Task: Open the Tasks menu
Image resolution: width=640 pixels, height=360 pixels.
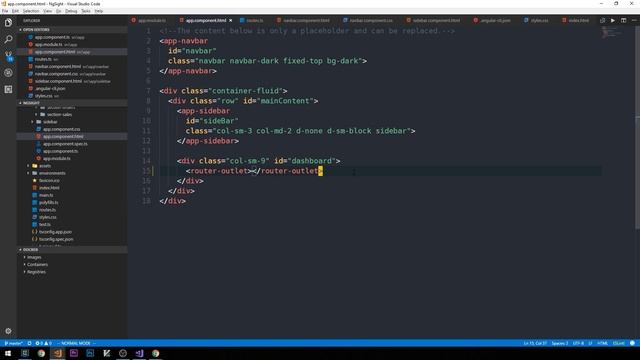Action: 86,11
